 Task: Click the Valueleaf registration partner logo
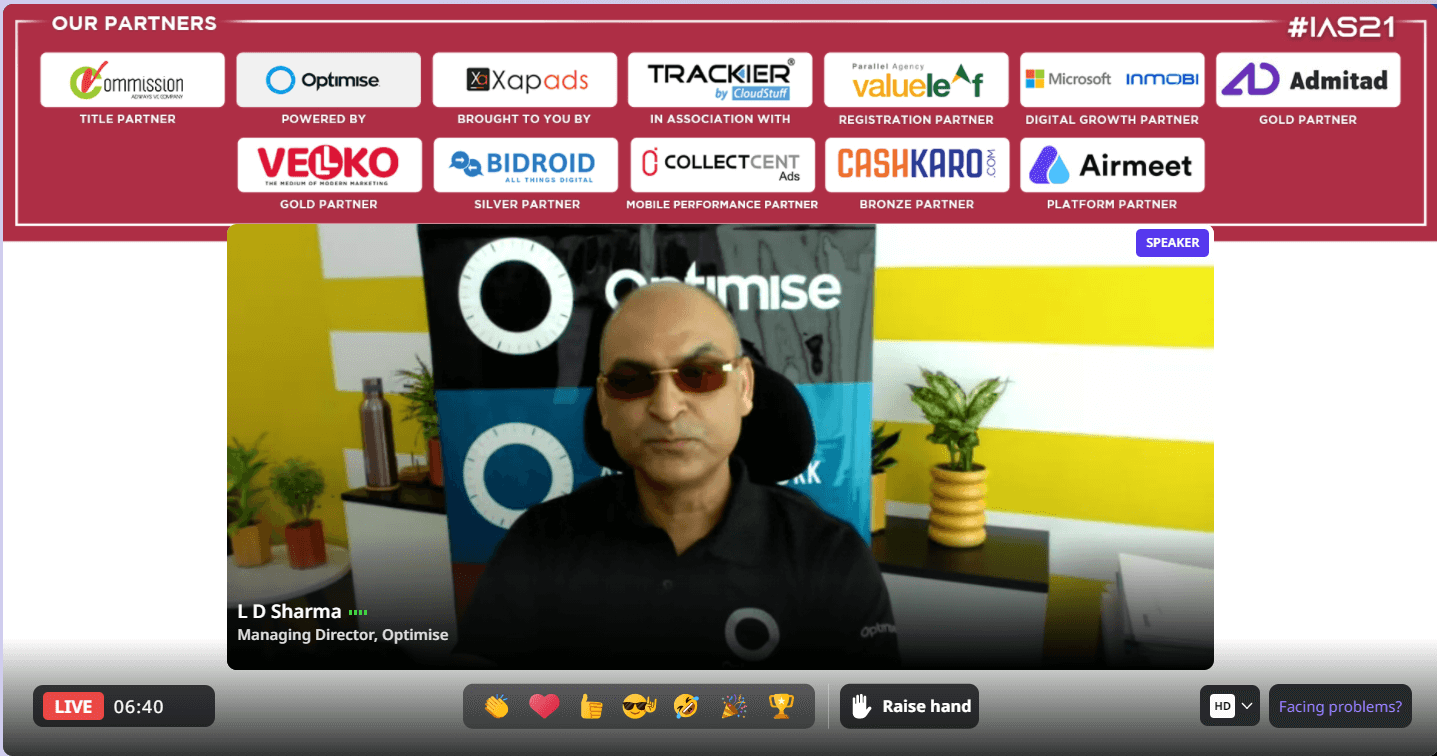pyautogui.click(x=916, y=80)
